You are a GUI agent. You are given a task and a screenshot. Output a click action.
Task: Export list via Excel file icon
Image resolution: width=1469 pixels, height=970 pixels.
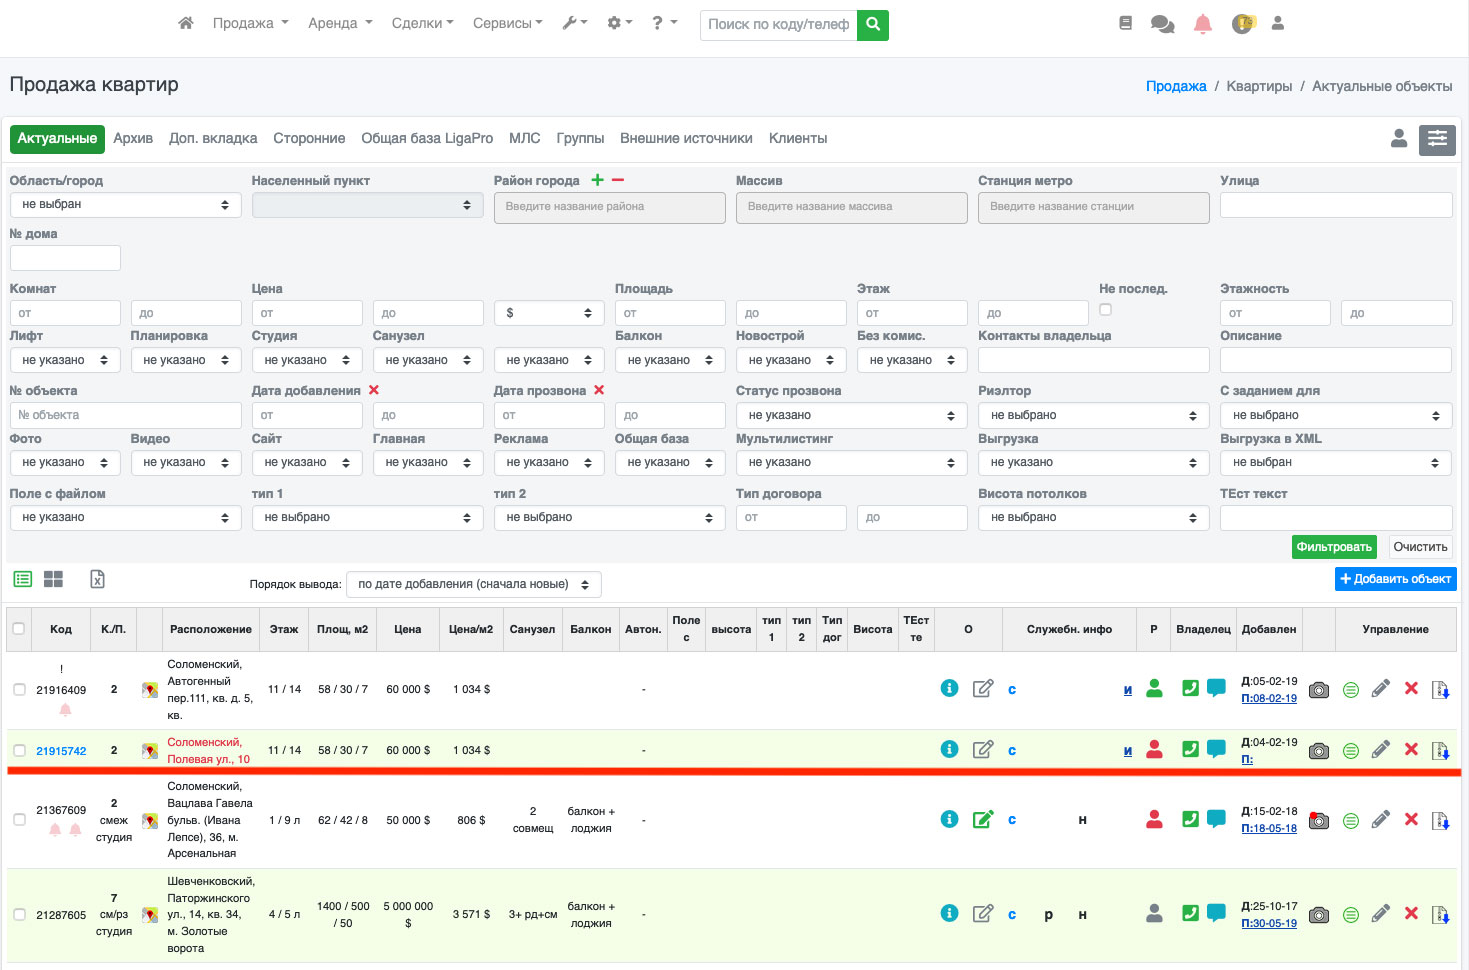[97, 579]
